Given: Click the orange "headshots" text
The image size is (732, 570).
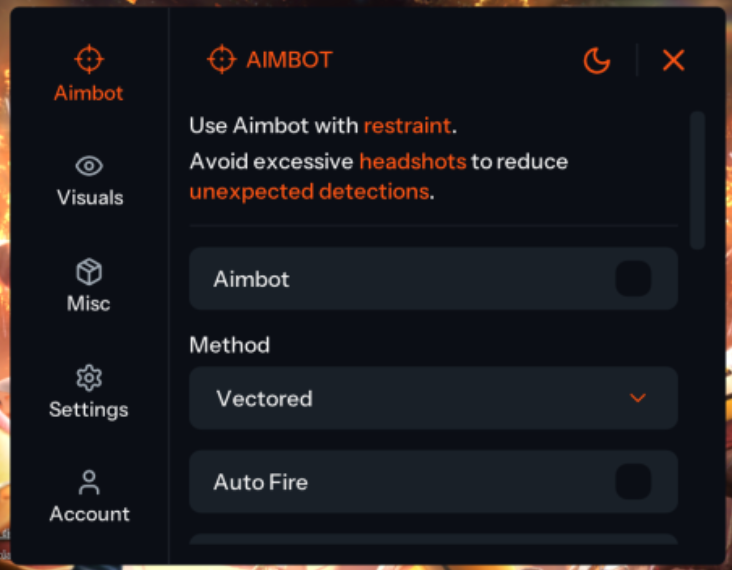Looking at the screenshot, I should pyautogui.click(x=413, y=162).
